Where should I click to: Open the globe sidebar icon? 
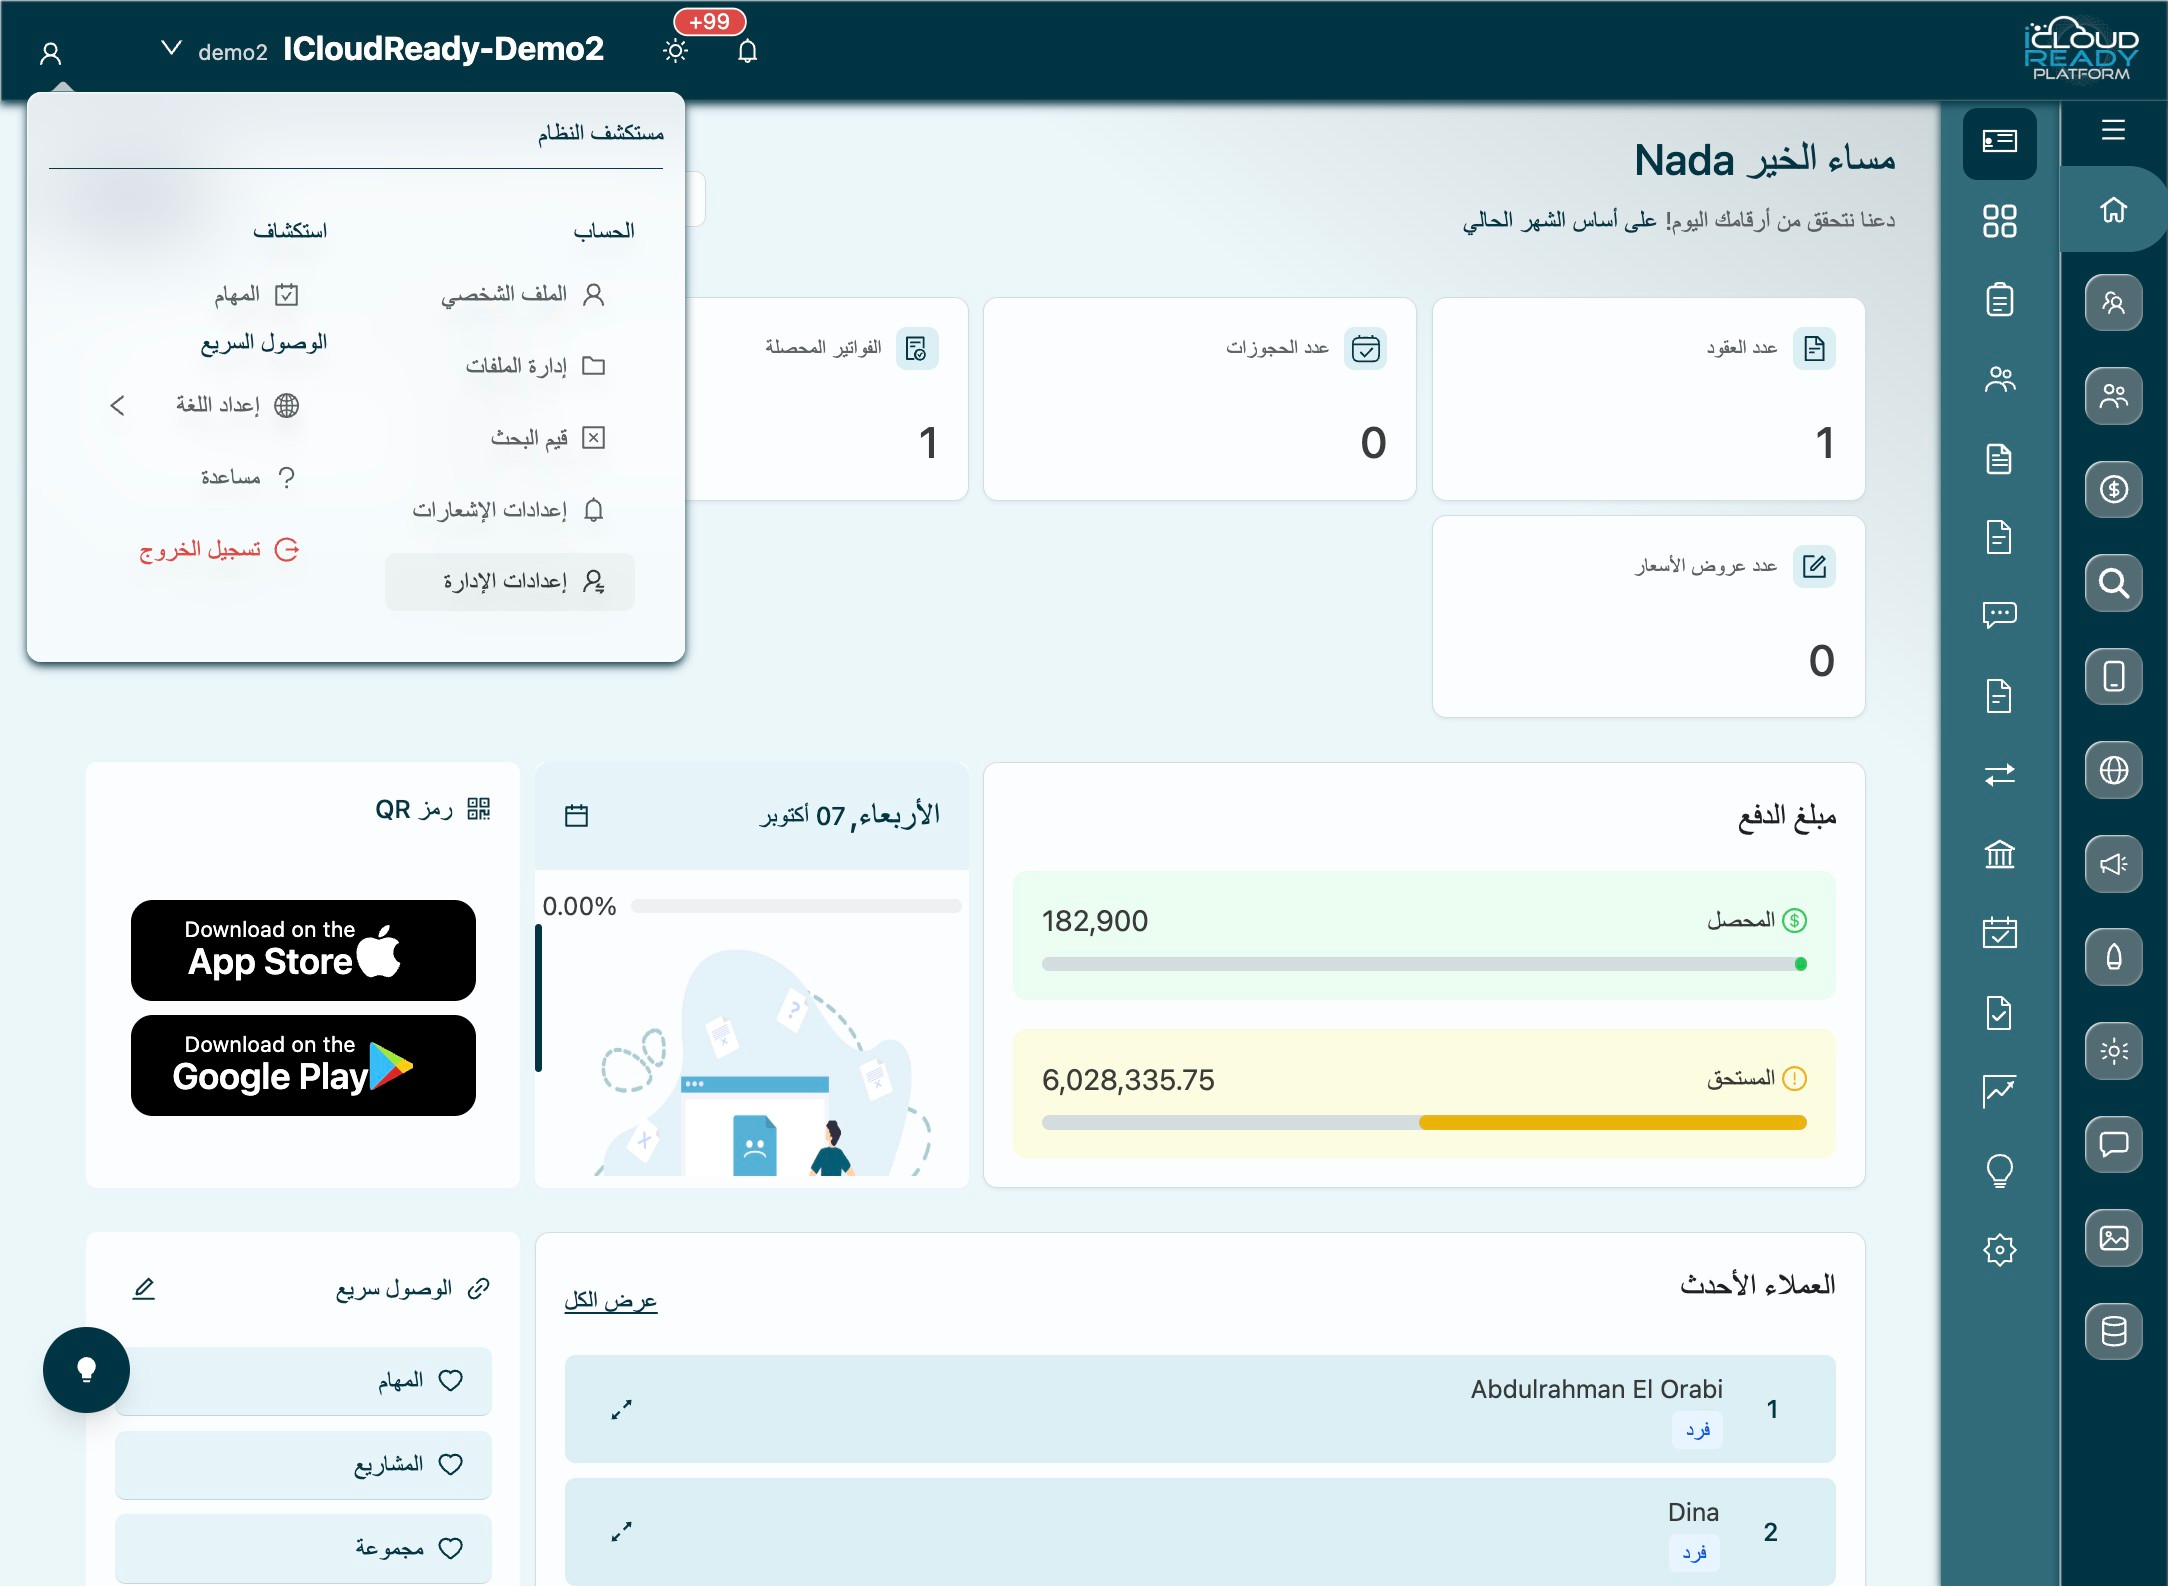[2113, 770]
